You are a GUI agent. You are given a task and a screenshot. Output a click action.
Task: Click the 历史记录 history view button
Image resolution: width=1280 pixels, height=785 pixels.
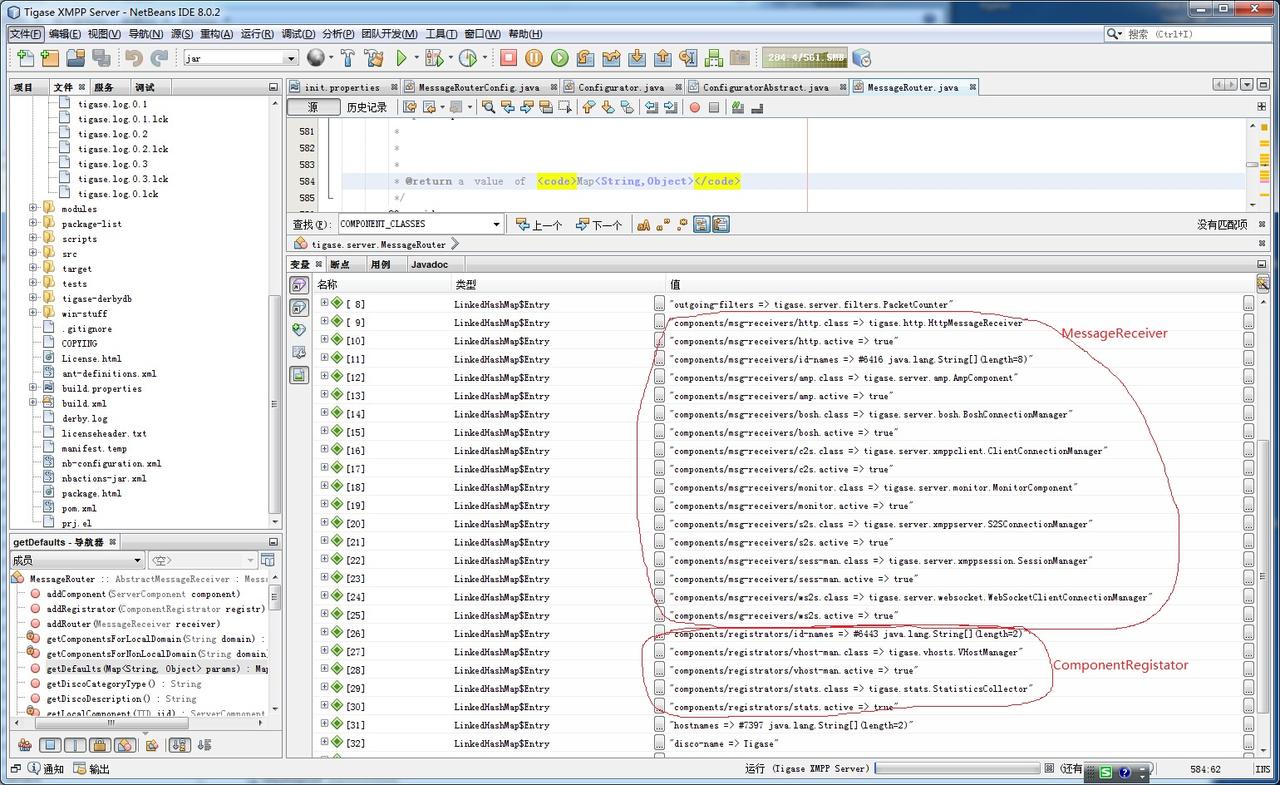click(x=366, y=107)
